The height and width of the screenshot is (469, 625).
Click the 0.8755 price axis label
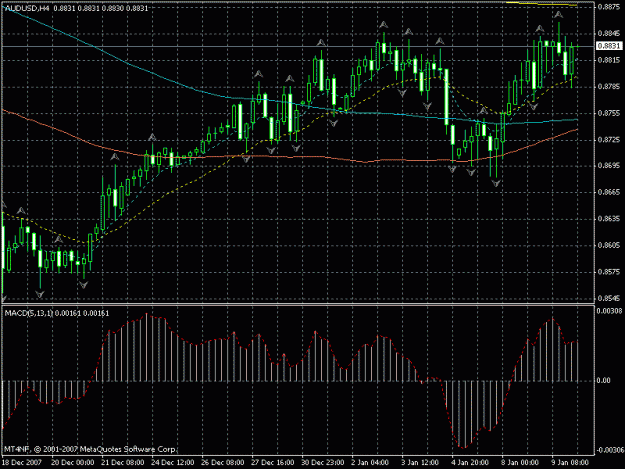[x=609, y=113]
